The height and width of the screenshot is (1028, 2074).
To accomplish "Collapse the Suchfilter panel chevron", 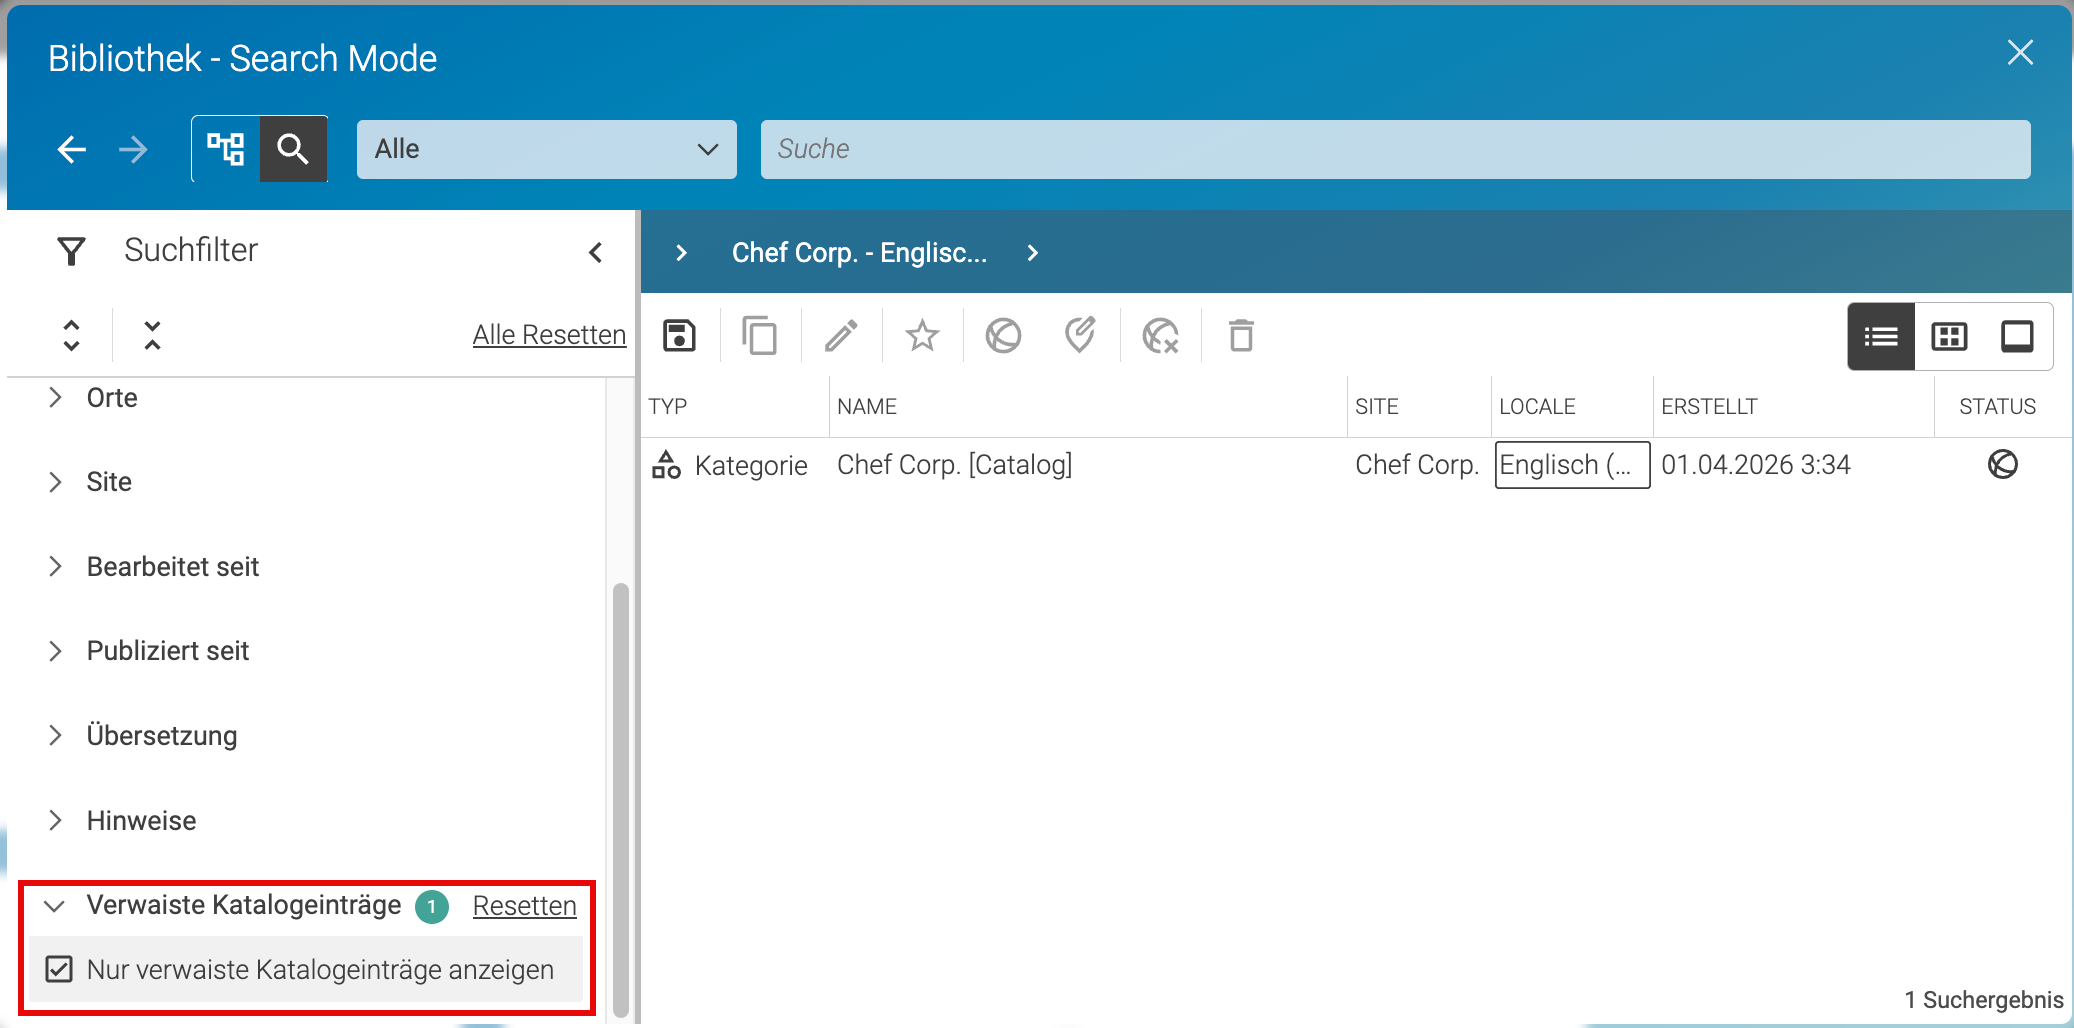I will pos(596,252).
